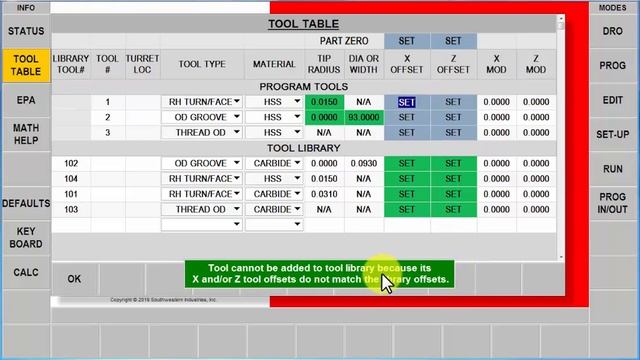This screenshot has height=360, width=640.
Task: Expand tool type dropdown for library tool 101
Action: [x=237, y=193]
